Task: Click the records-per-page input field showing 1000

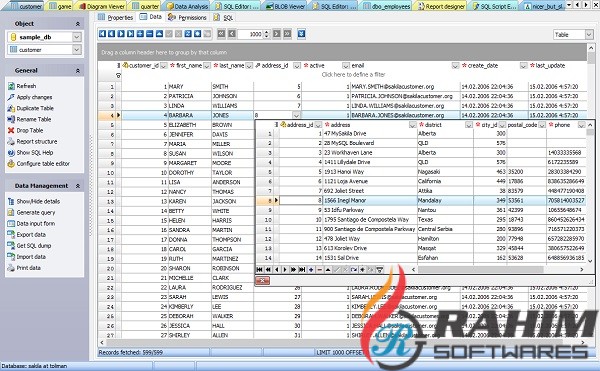Action: pos(251,34)
